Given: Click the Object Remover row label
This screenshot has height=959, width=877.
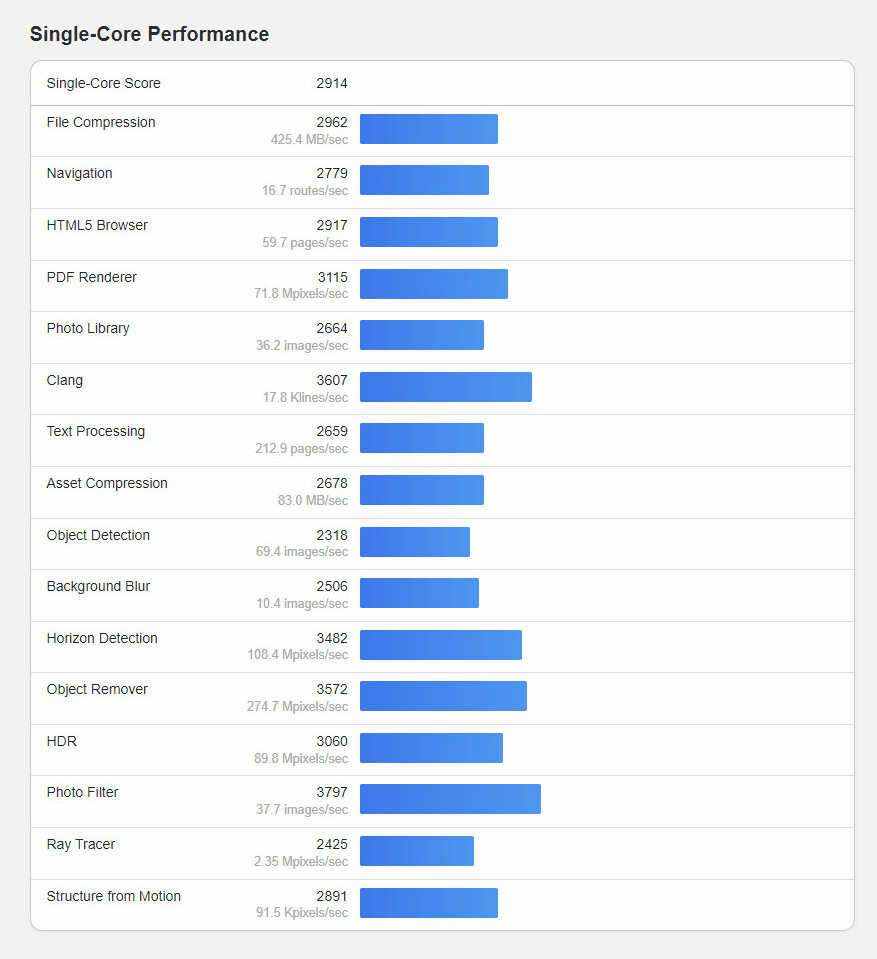Looking at the screenshot, I should tap(97, 689).
